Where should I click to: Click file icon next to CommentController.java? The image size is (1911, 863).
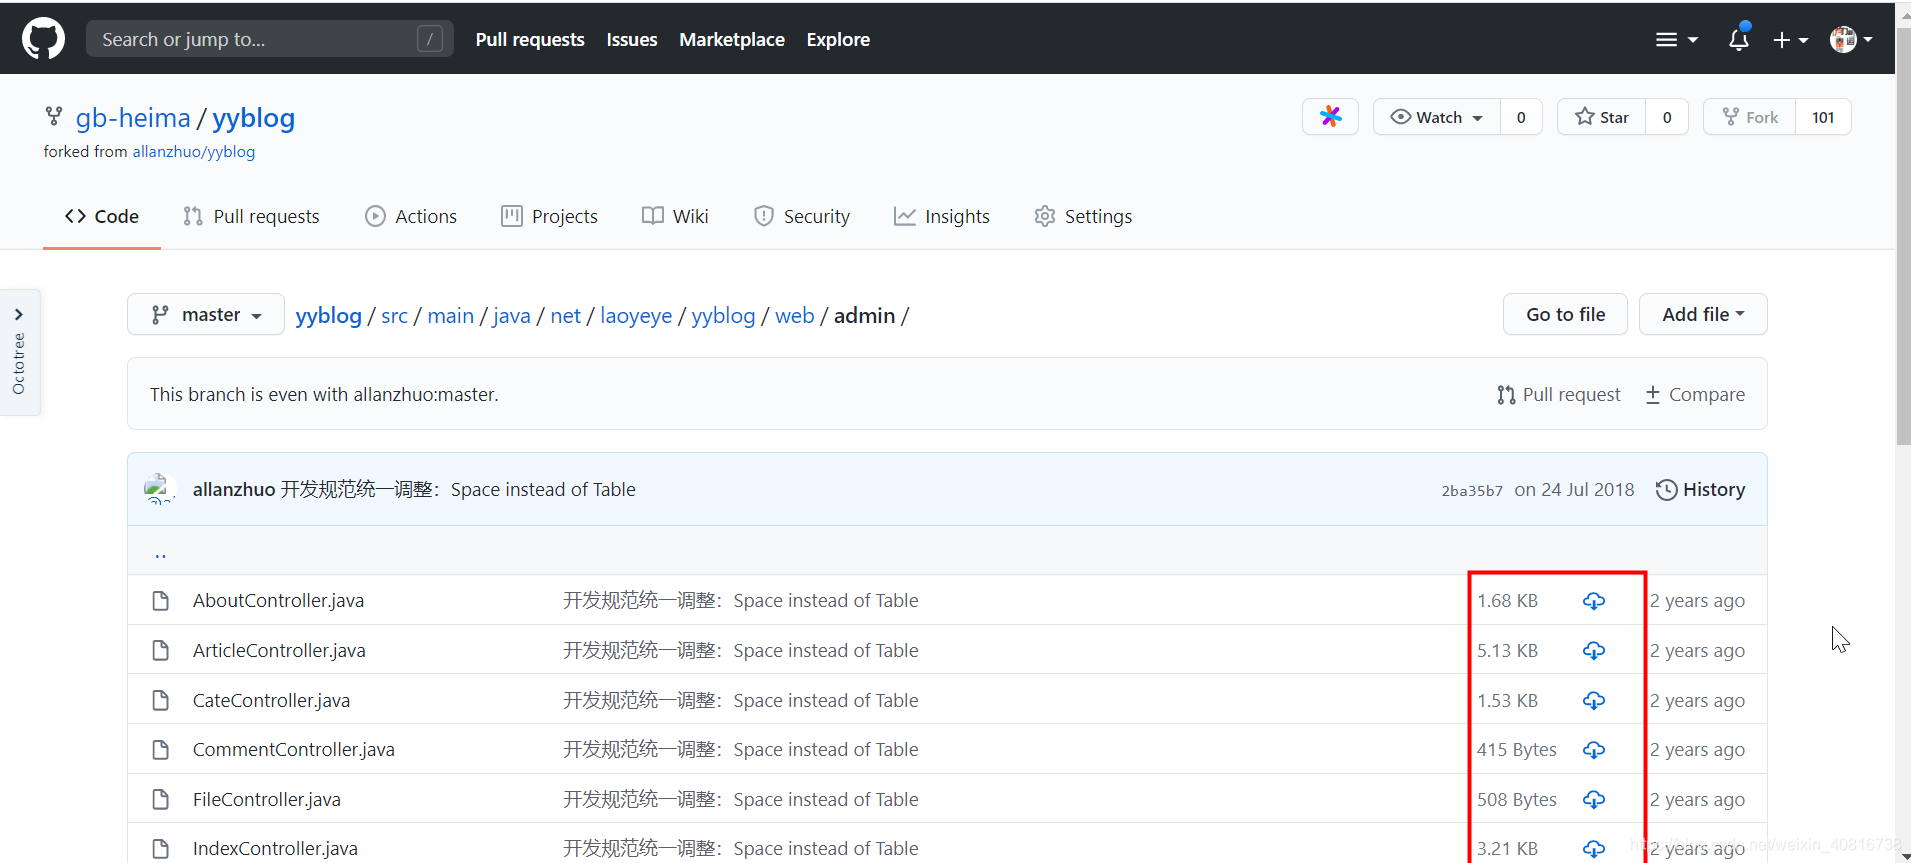click(x=160, y=750)
